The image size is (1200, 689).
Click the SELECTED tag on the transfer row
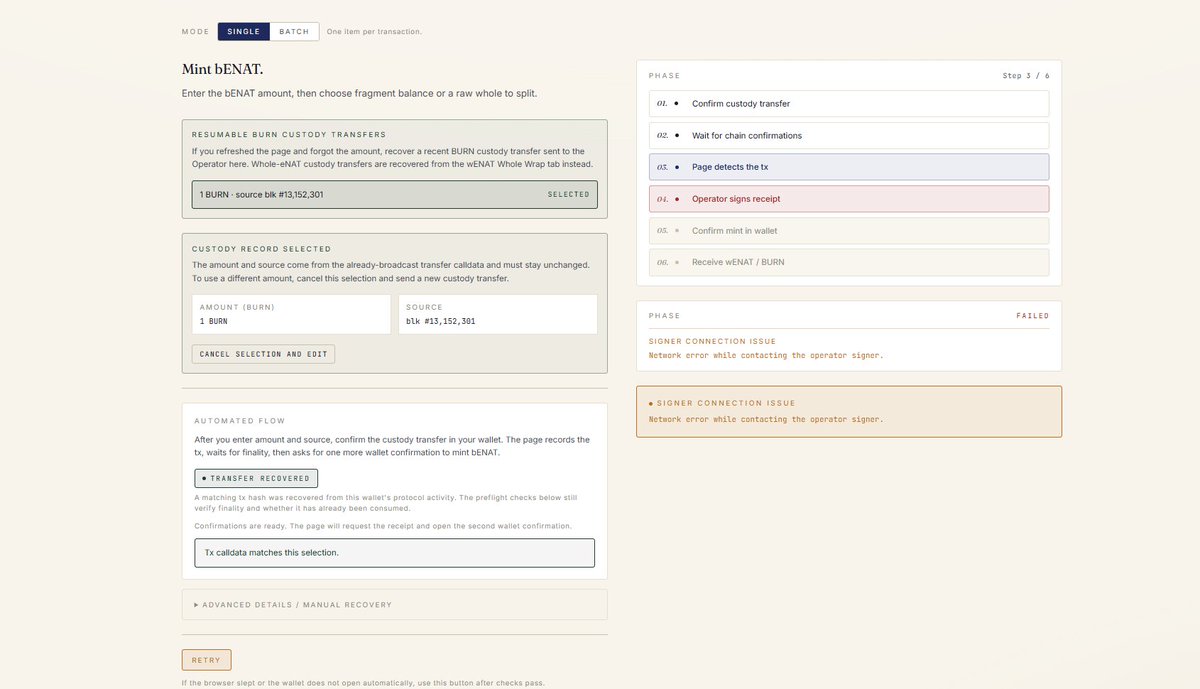click(568, 195)
